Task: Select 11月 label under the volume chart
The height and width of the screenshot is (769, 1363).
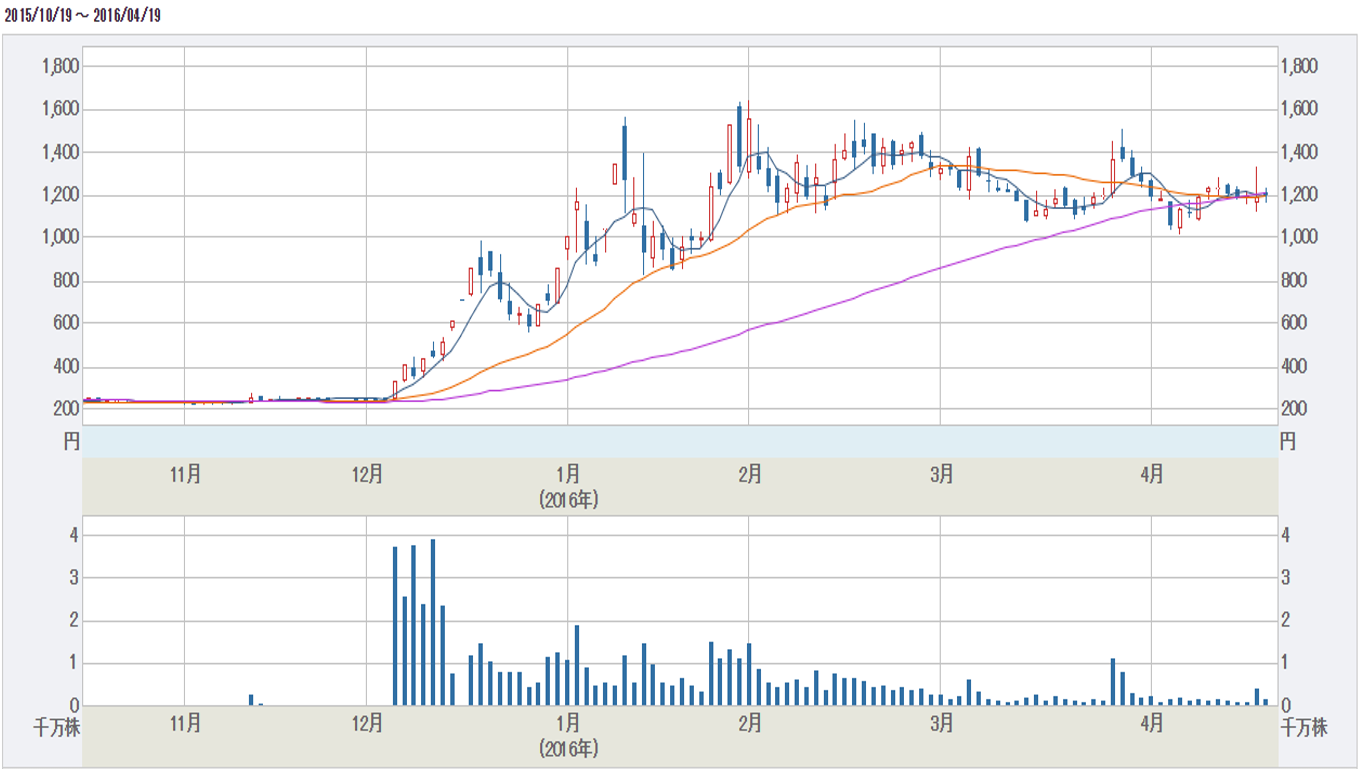Action: [185, 723]
